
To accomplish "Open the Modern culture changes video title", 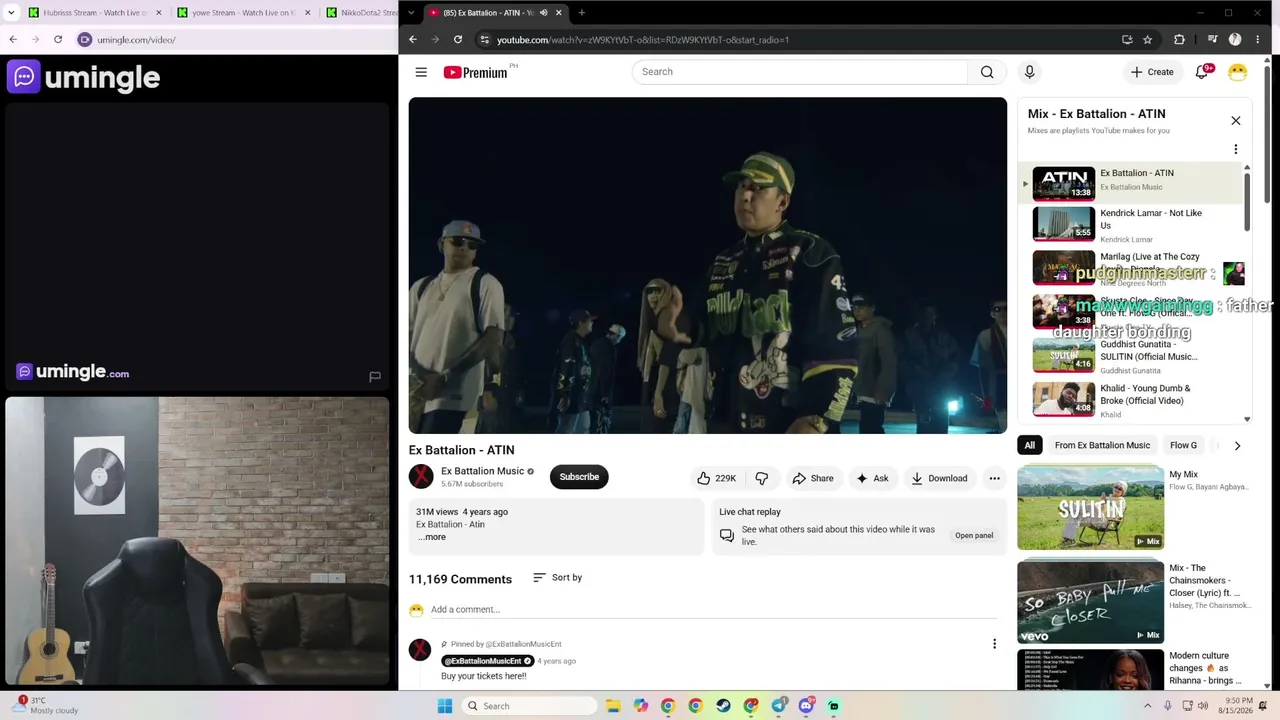I will click(1205, 668).
